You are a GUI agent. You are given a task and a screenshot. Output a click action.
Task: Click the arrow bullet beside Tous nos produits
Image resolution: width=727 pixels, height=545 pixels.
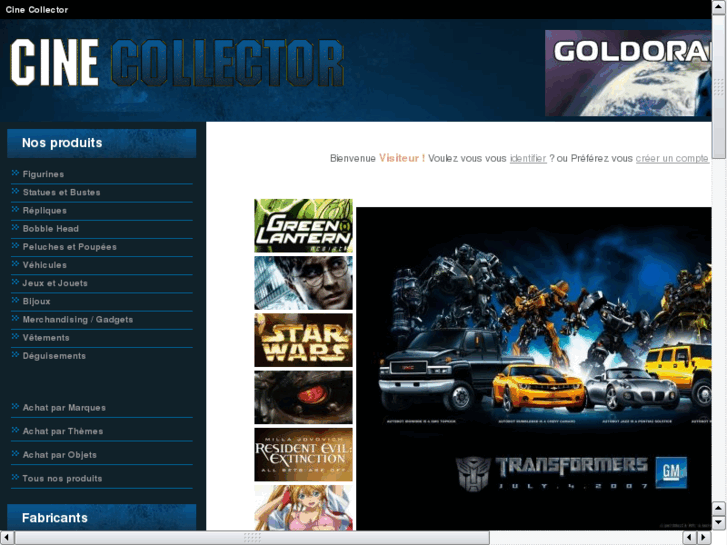[15, 478]
